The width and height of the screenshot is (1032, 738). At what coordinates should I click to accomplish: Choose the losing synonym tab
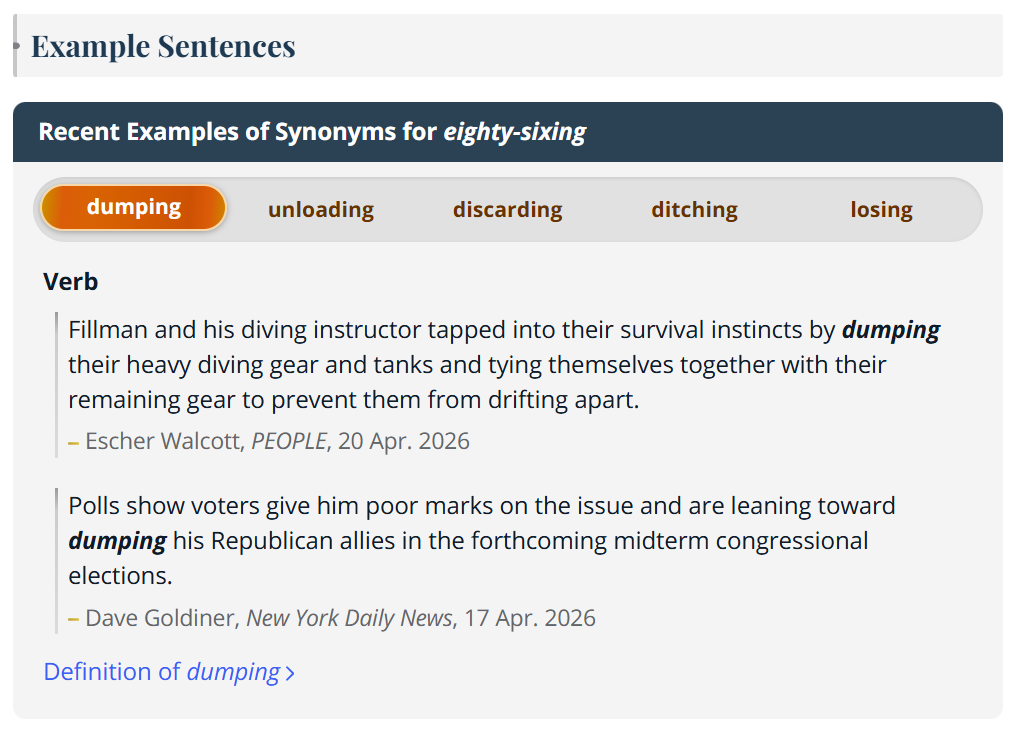(881, 209)
